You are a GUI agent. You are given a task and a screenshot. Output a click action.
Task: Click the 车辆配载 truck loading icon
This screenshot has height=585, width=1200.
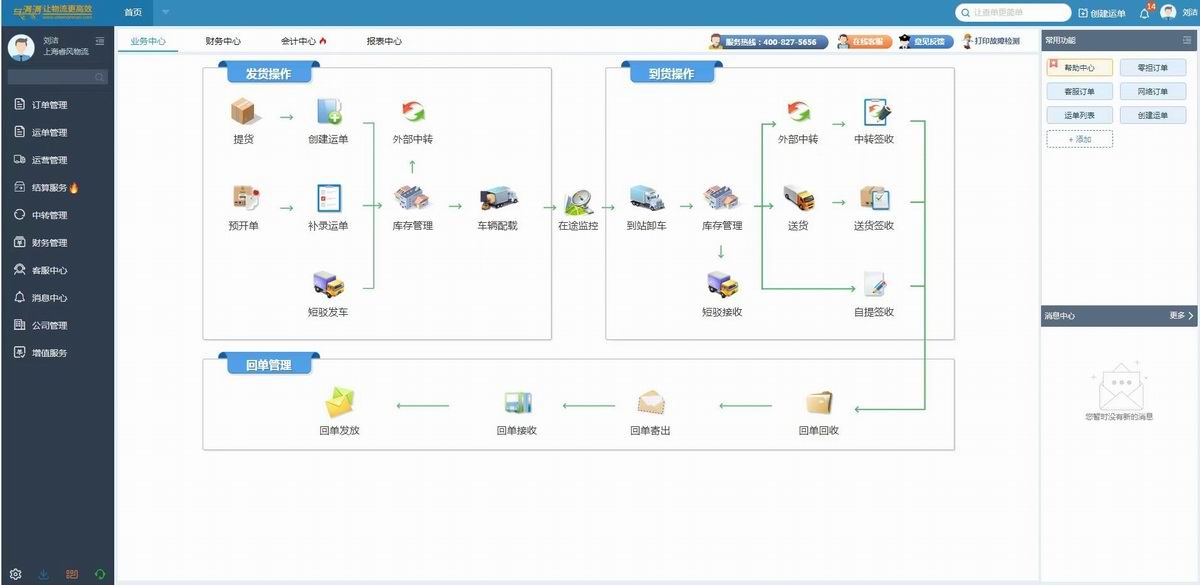pyautogui.click(x=498, y=199)
